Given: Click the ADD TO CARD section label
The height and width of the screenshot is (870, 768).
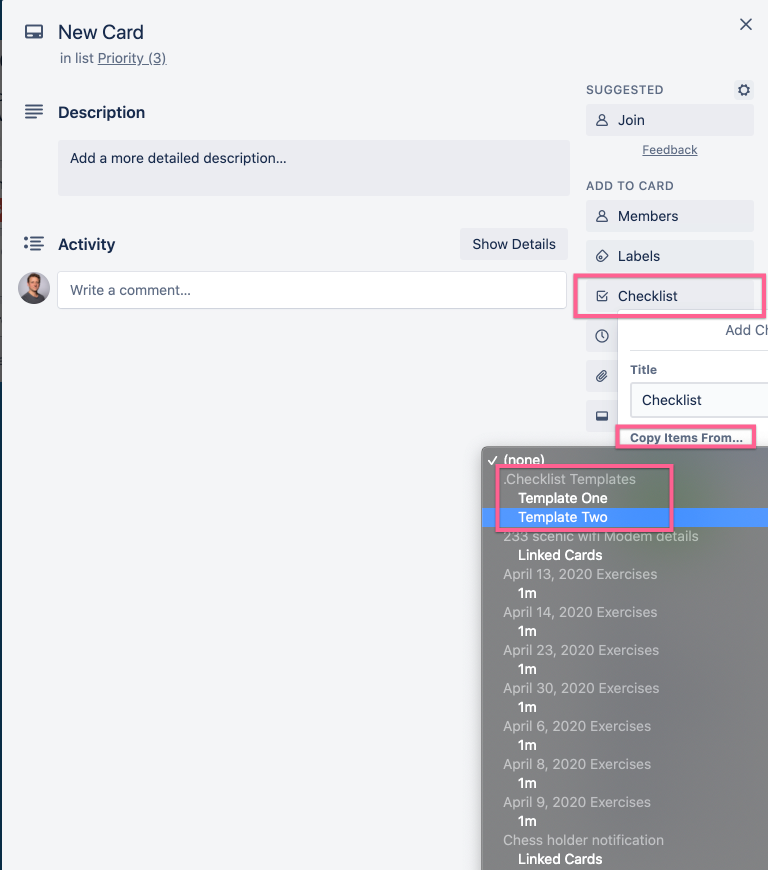Looking at the screenshot, I should (x=630, y=186).
